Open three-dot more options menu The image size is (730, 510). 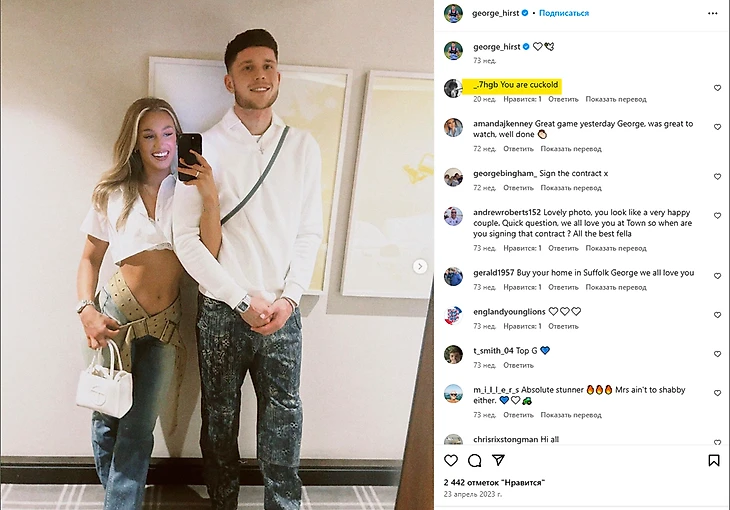point(712,14)
